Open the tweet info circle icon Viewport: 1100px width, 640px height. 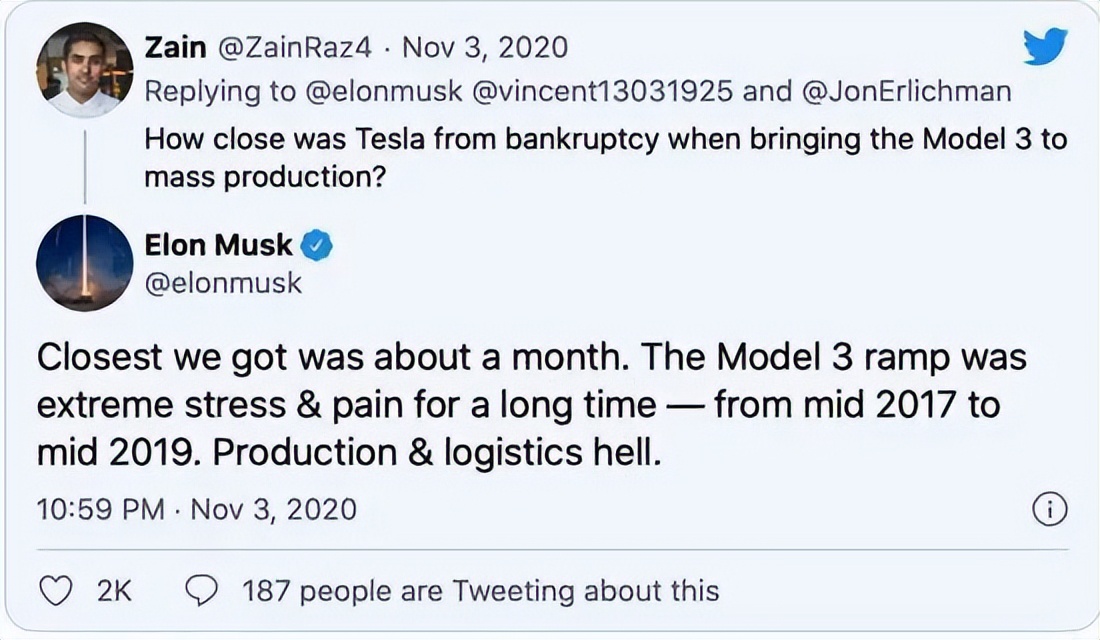1048,509
